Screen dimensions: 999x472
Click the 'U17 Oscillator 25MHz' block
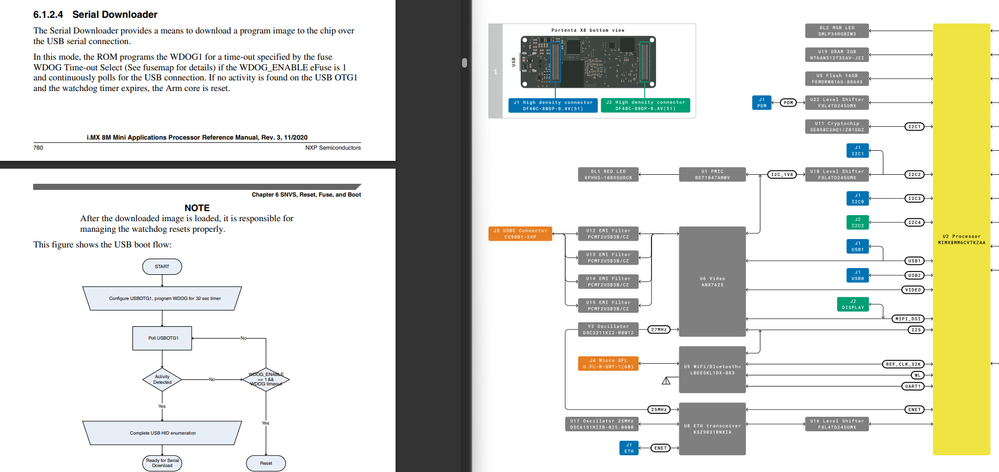point(601,424)
